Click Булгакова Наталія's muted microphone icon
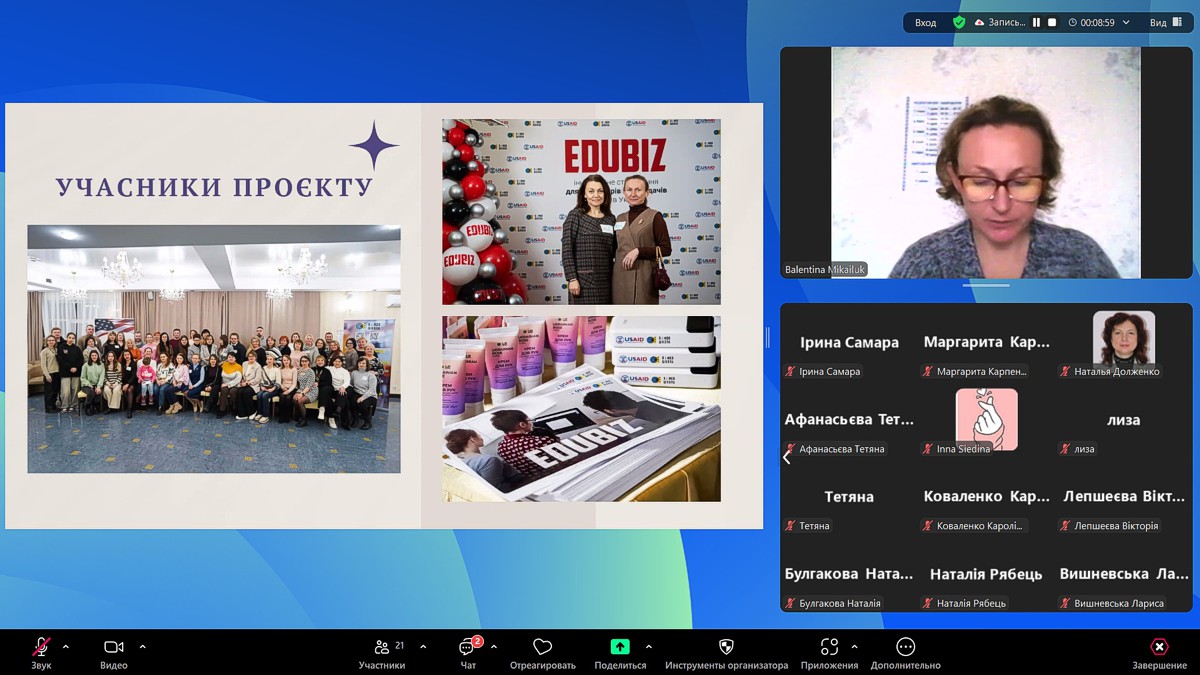 pos(790,604)
